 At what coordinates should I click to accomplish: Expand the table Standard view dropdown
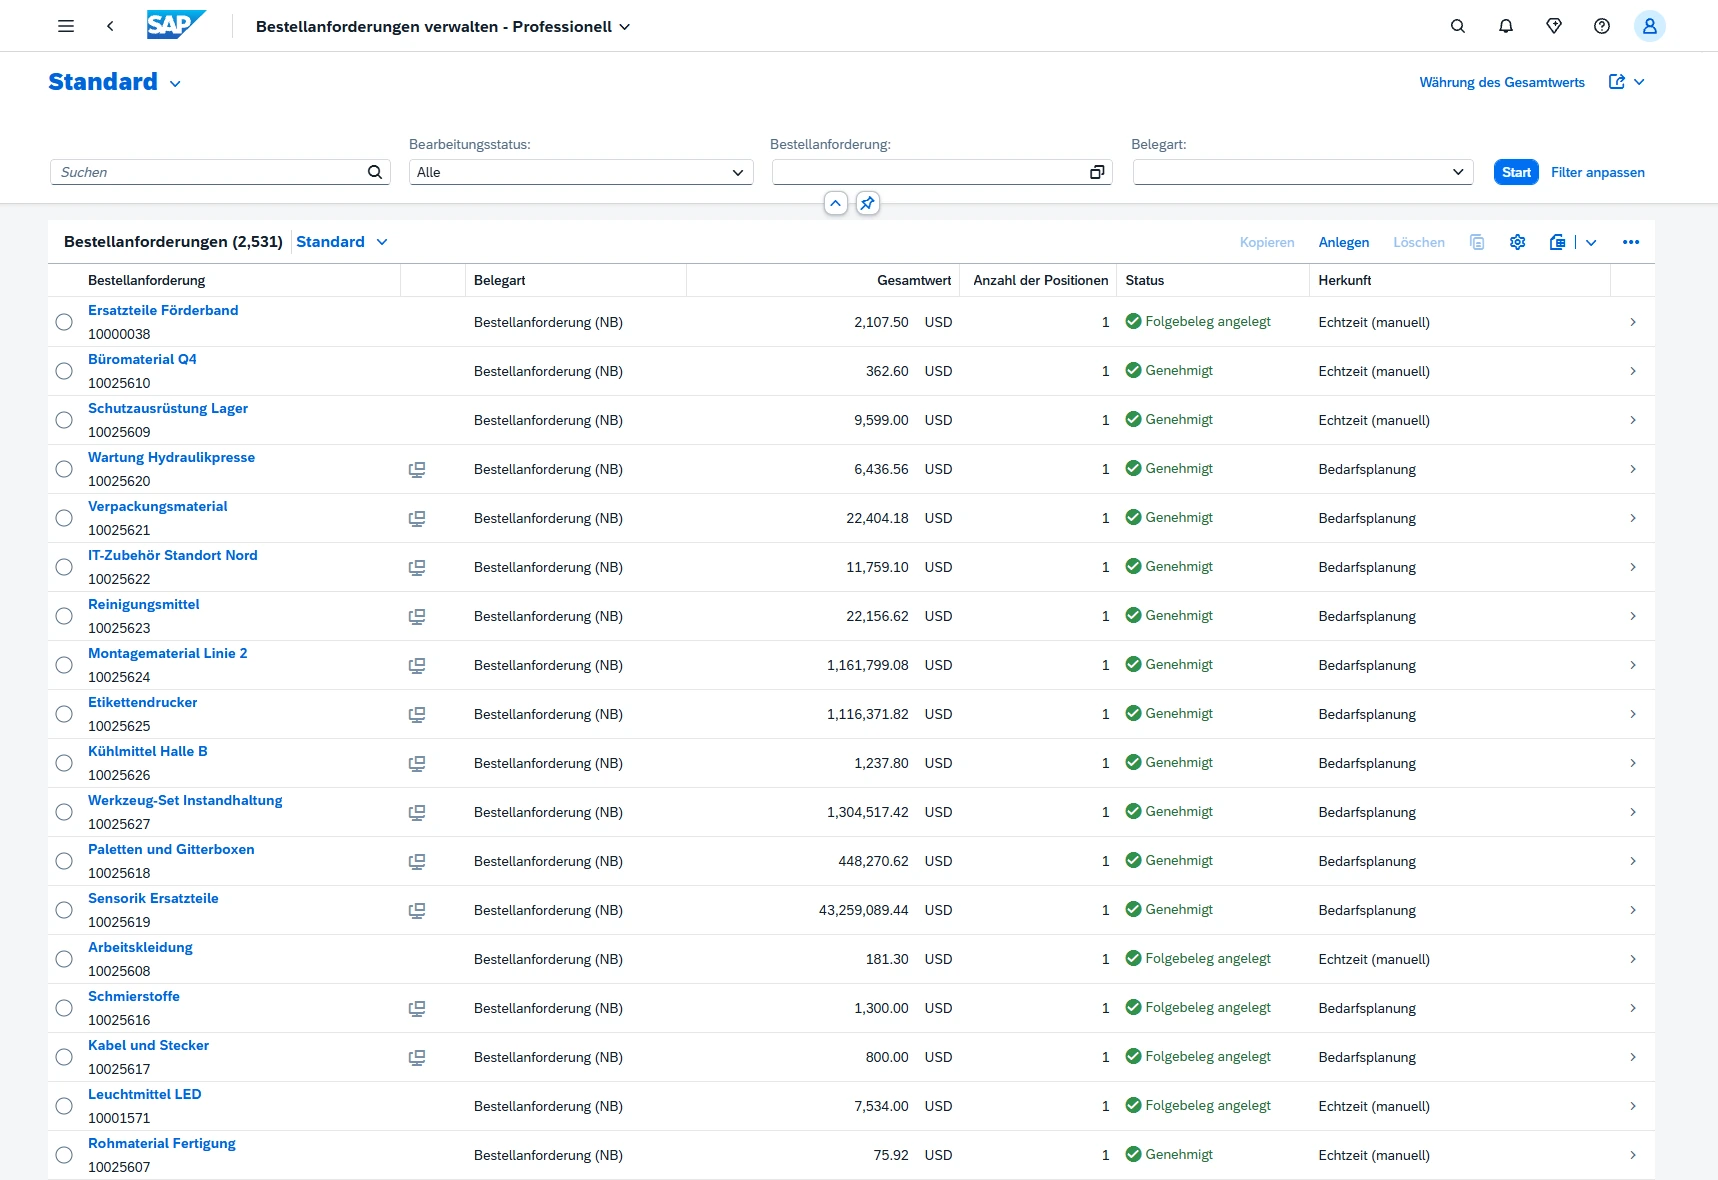(382, 242)
